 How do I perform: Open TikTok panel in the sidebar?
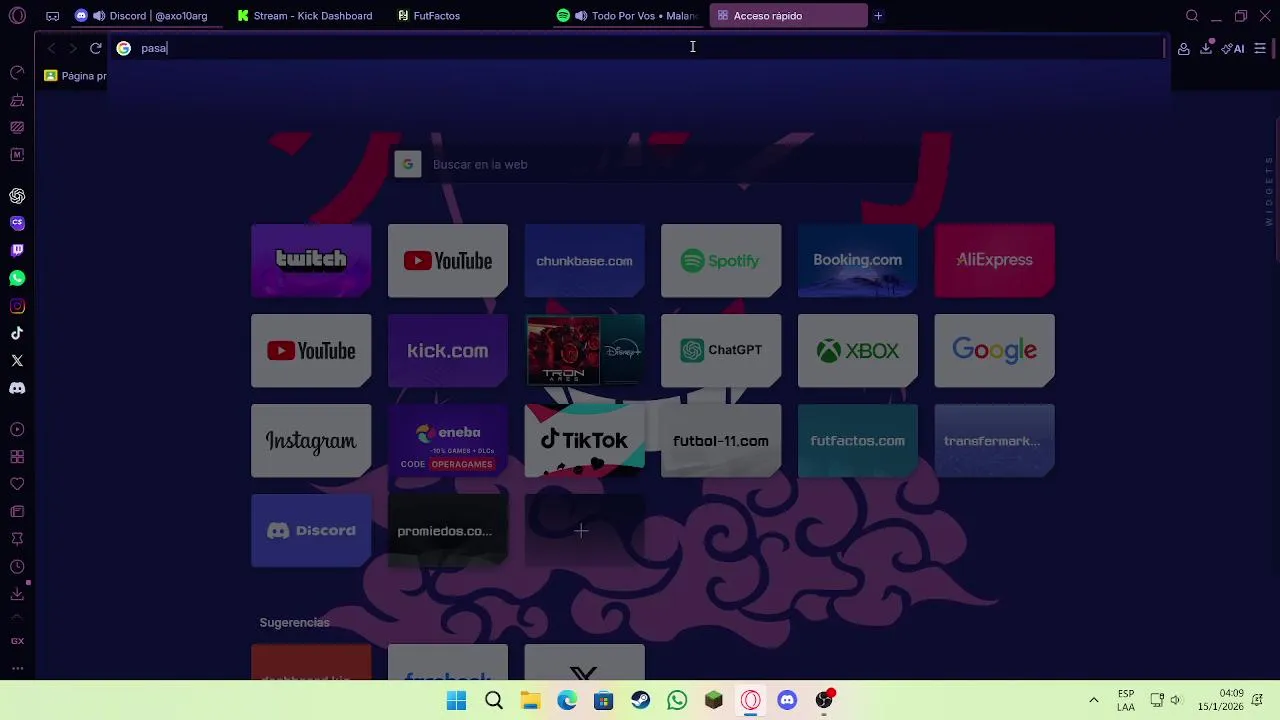coord(17,333)
